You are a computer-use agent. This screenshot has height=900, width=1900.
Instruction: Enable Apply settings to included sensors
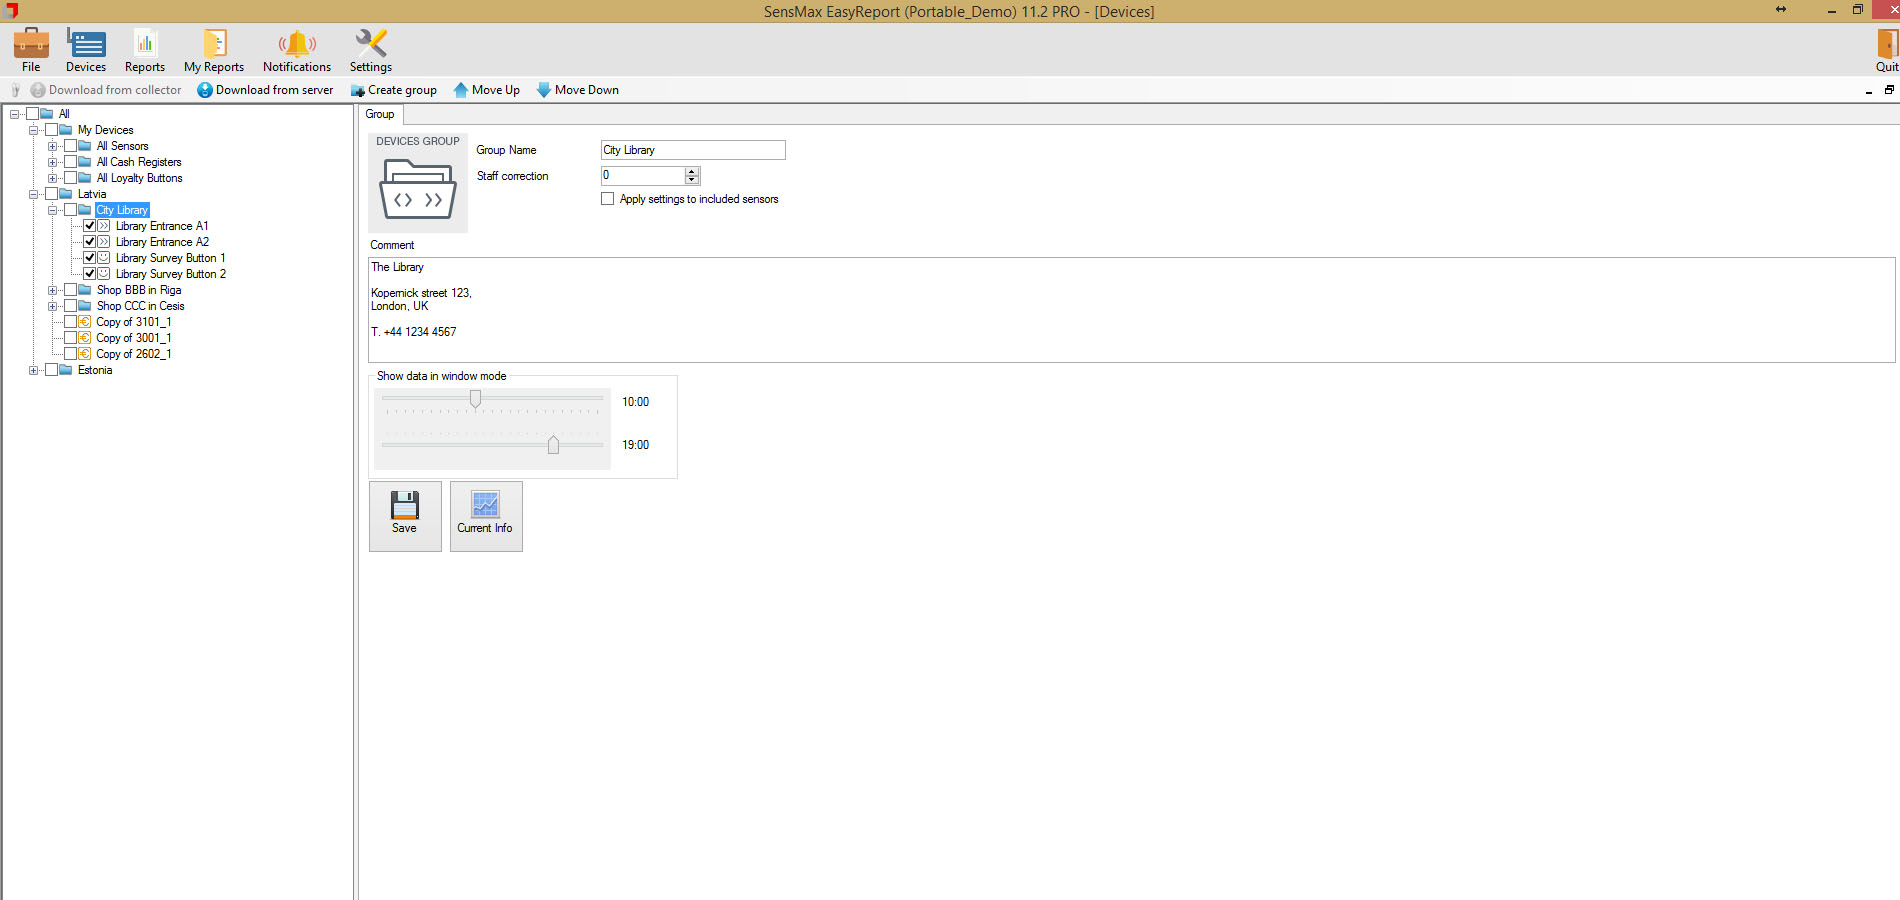(x=607, y=199)
